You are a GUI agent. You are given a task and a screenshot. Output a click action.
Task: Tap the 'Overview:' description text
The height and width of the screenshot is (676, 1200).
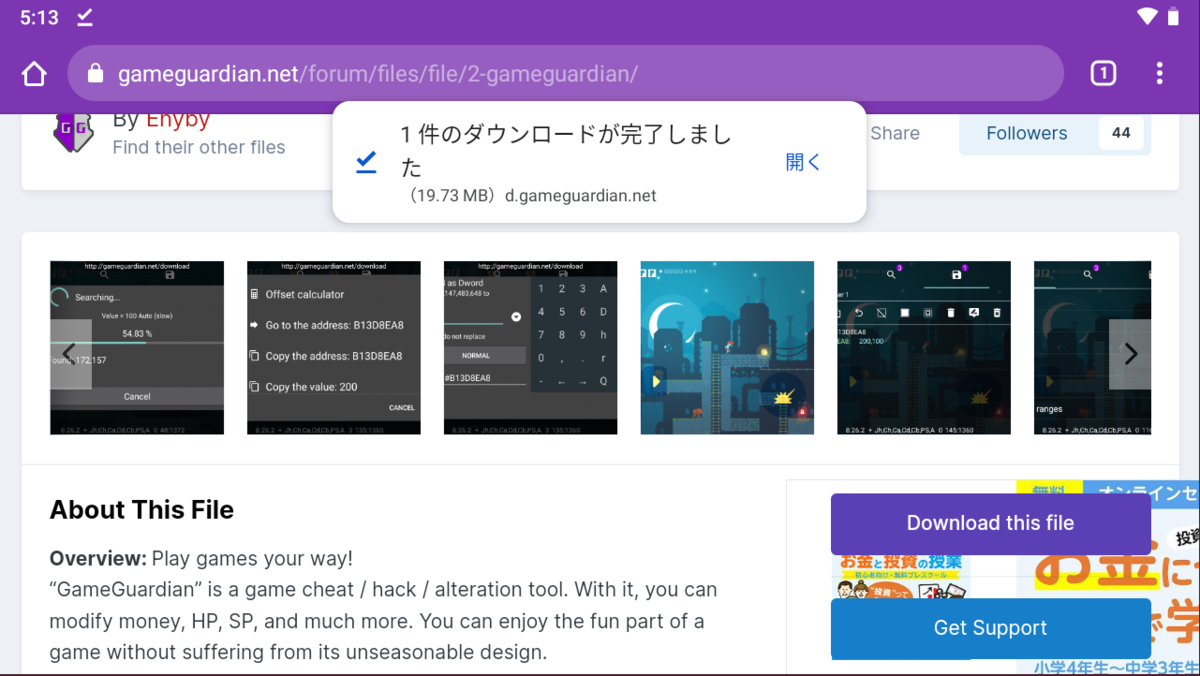[98, 558]
